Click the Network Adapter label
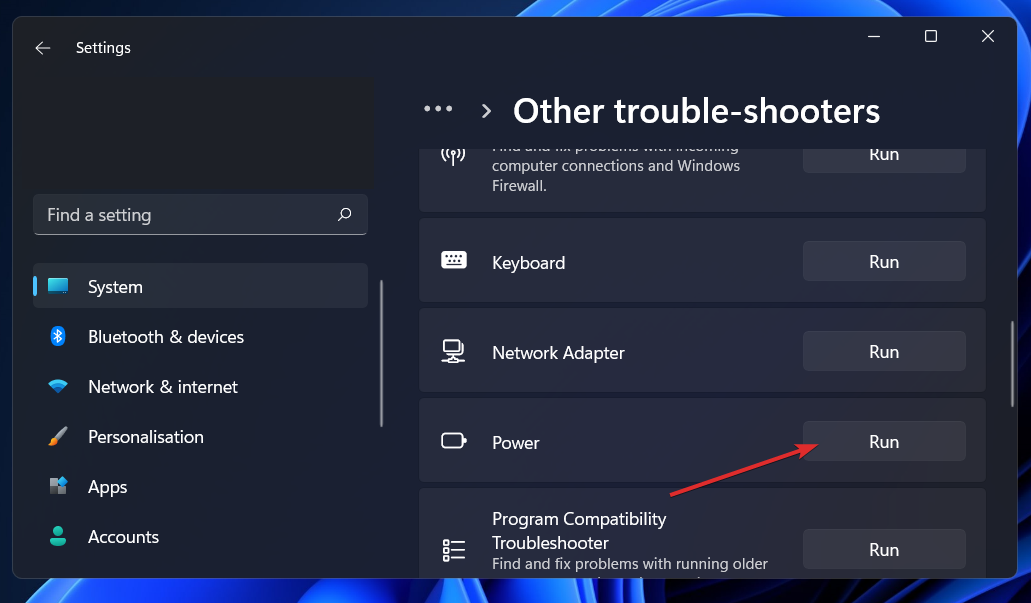 pyautogui.click(x=558, y=352)
